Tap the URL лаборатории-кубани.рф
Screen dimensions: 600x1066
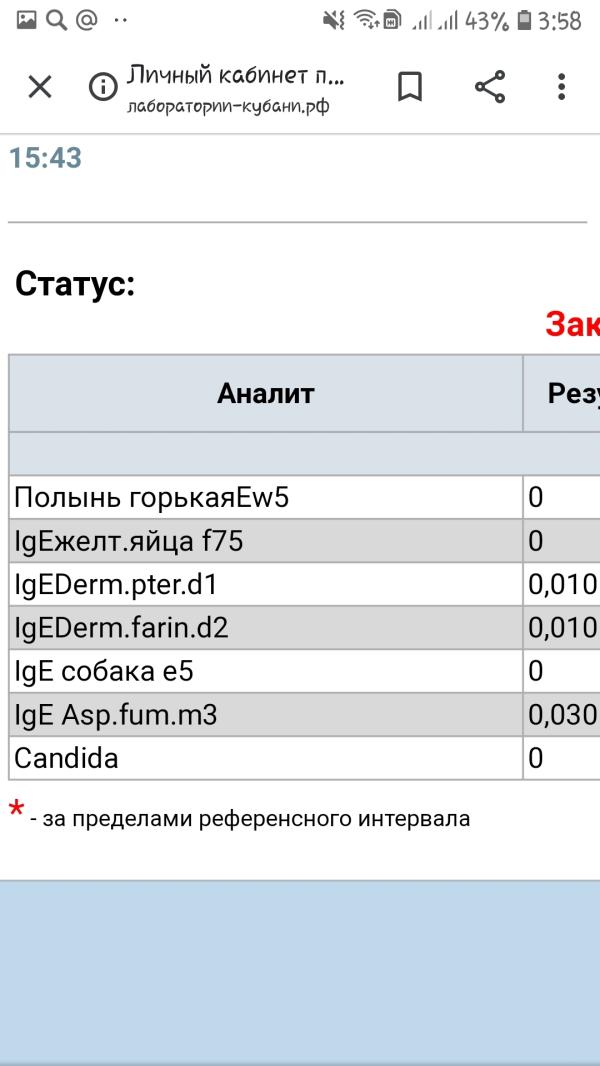pos(228,107)
